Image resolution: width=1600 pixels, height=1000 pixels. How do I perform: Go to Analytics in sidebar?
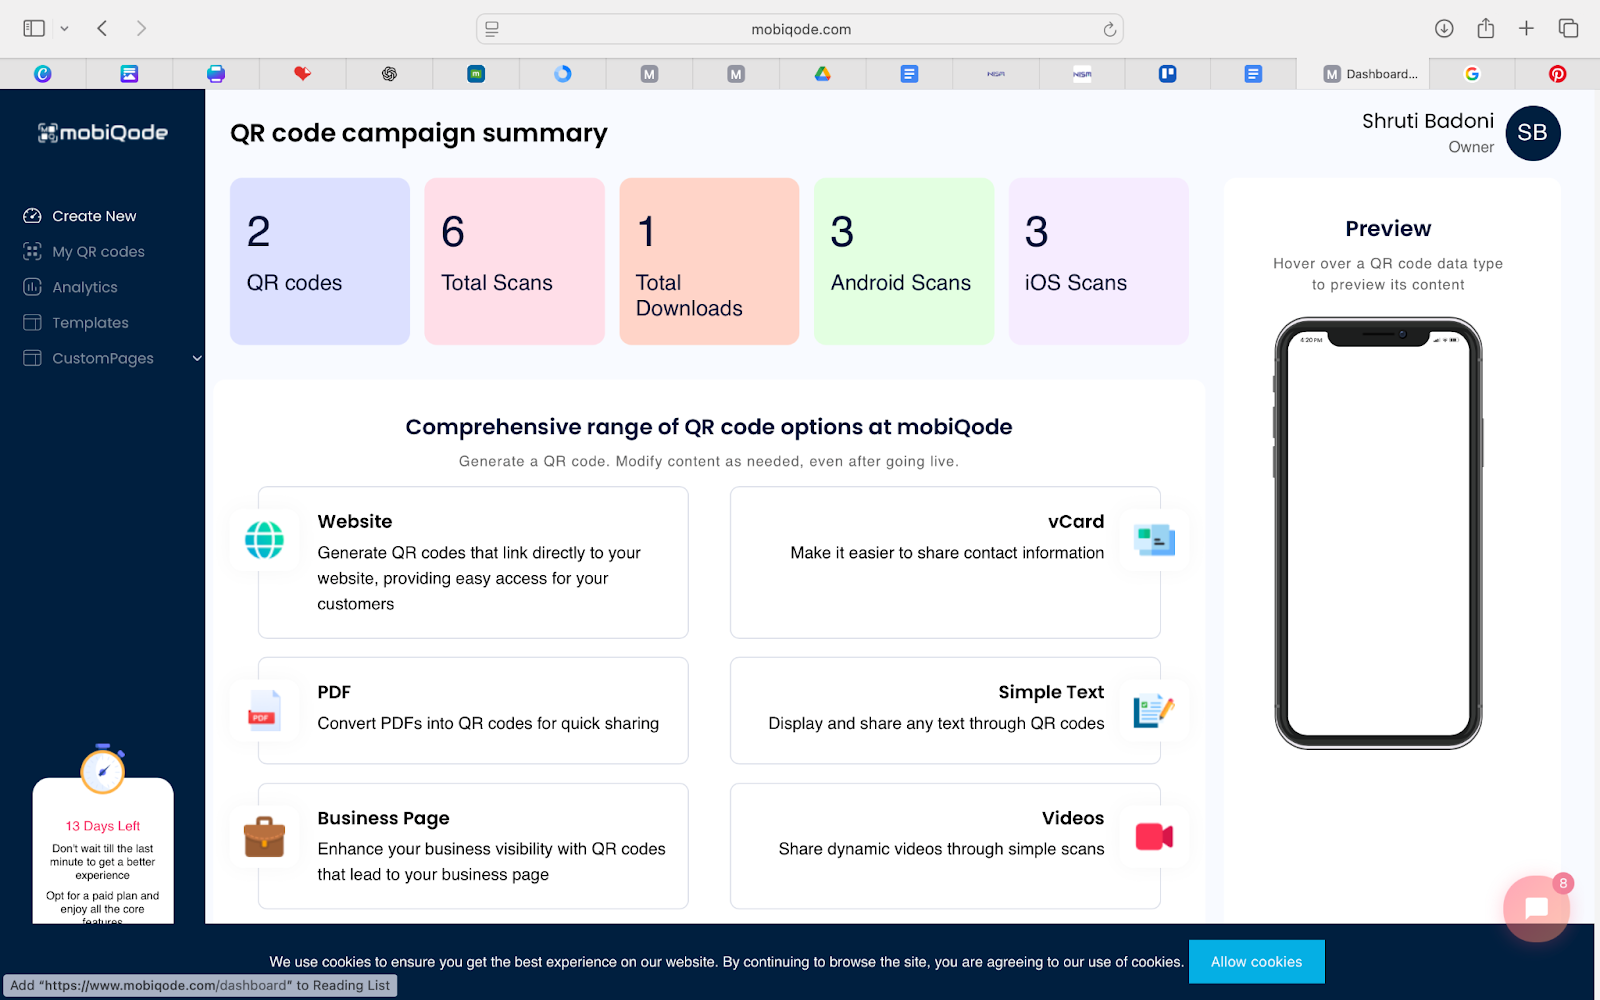[x=85, y=287]
